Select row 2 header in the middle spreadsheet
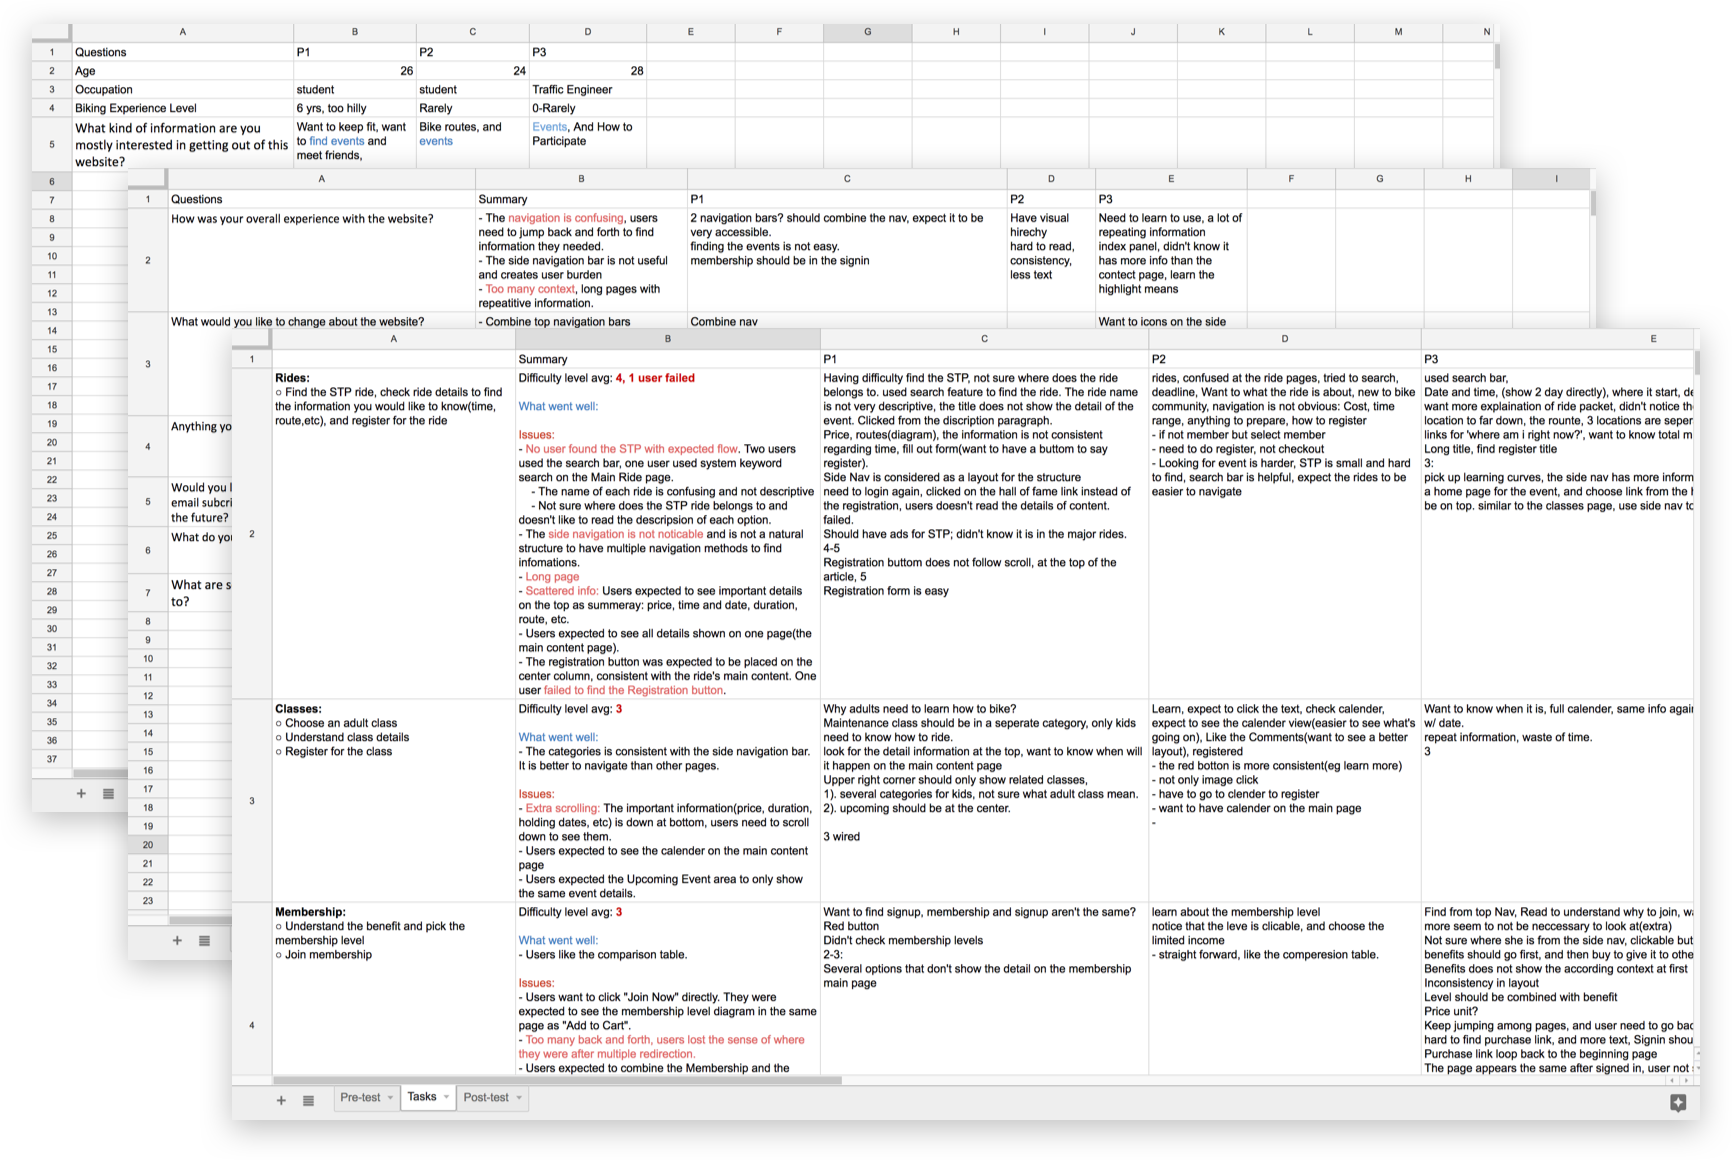 pos(148,260)
